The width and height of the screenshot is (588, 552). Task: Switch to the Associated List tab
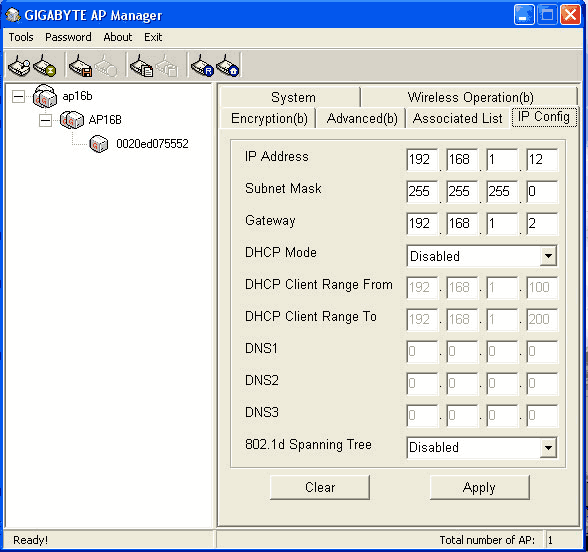pos(458,118)
